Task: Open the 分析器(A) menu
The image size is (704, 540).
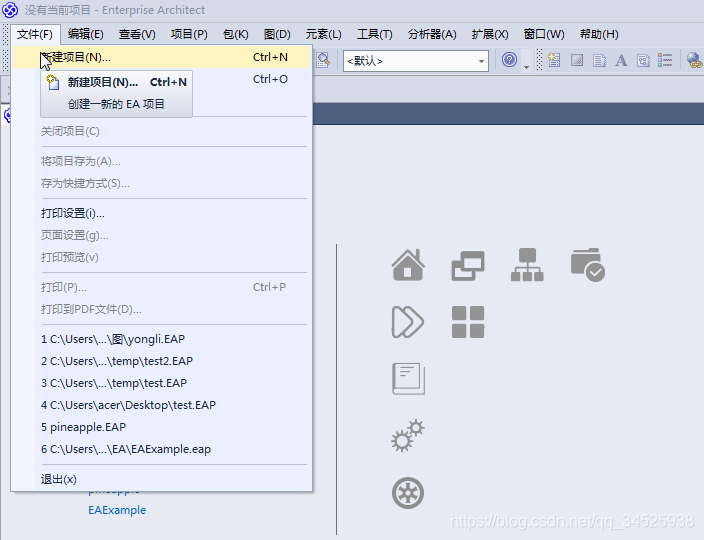Action: click(432, 34)
